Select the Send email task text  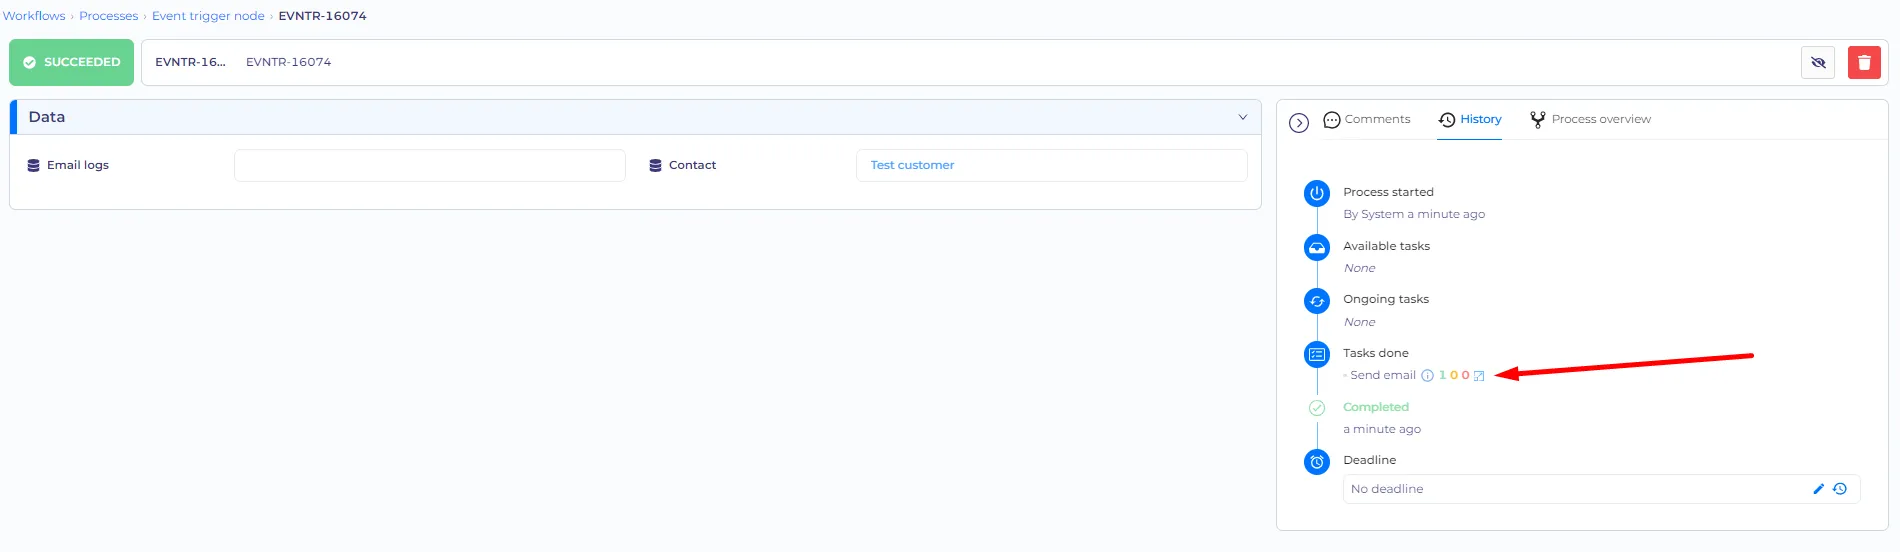pos(1383,375)
